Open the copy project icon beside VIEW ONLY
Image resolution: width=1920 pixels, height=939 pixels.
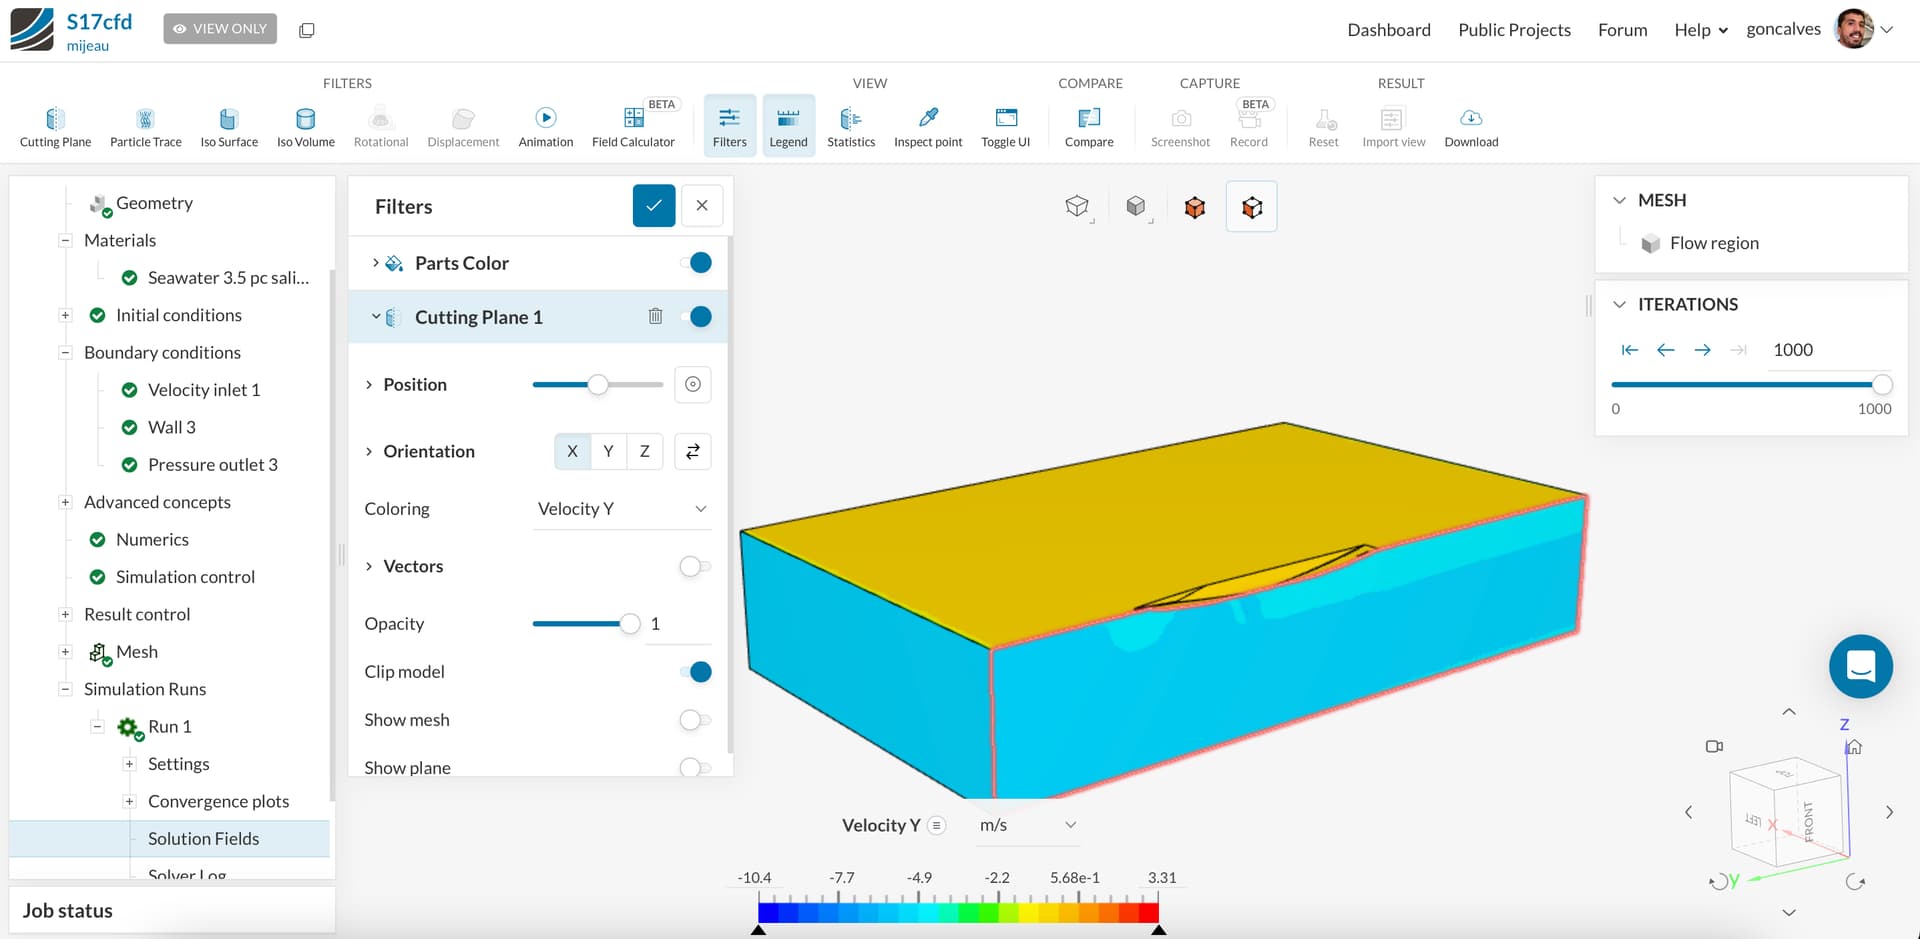307,30
